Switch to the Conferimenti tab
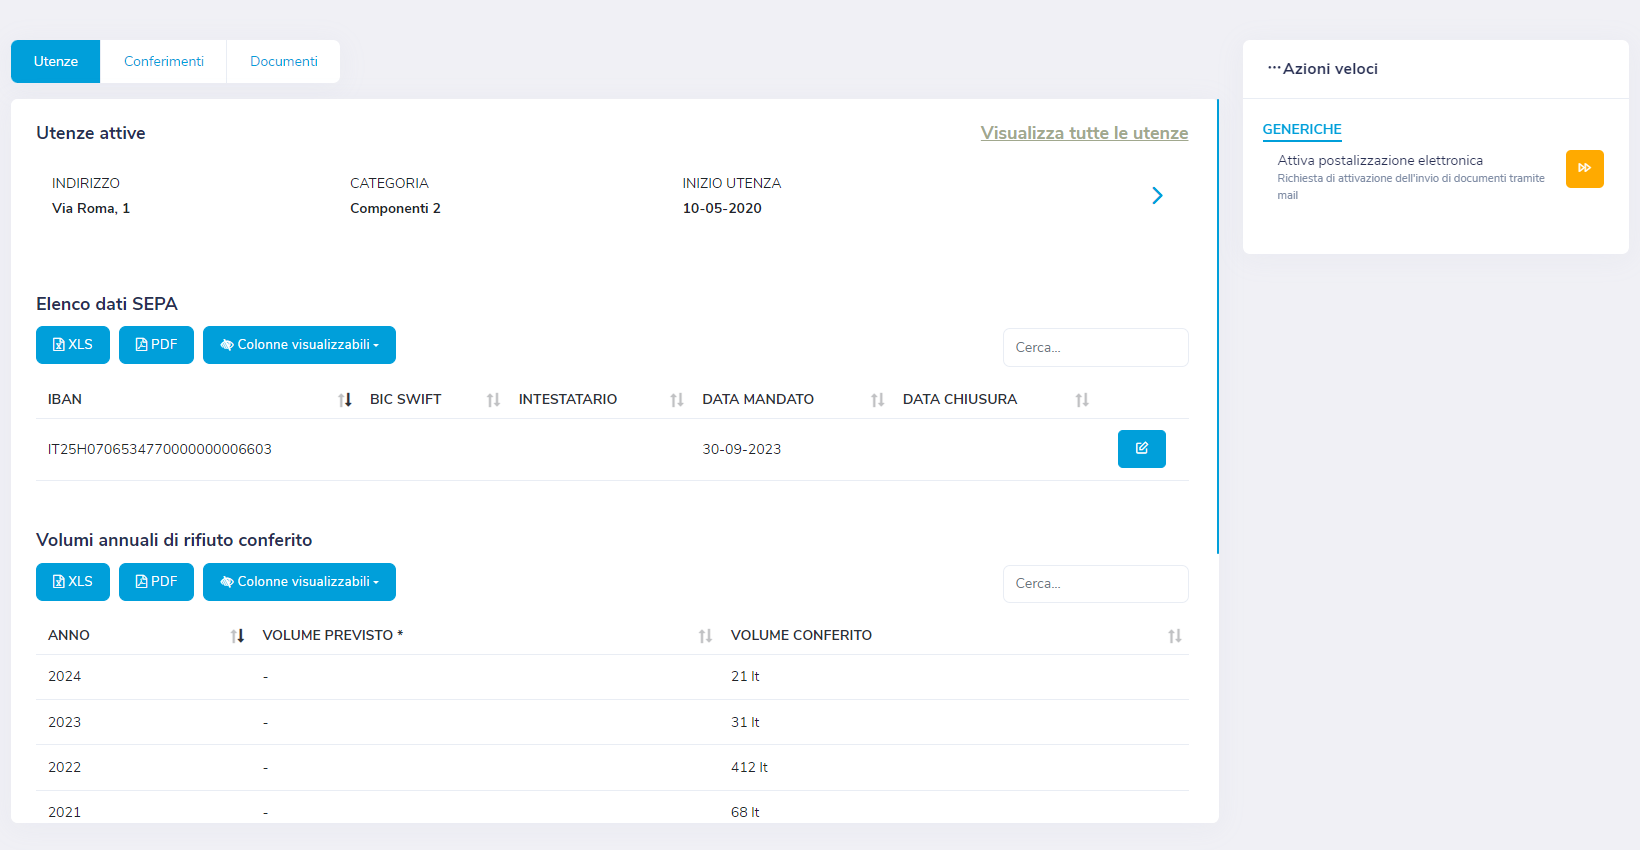This screenshot has height=850, width=1640. point(164,62)
